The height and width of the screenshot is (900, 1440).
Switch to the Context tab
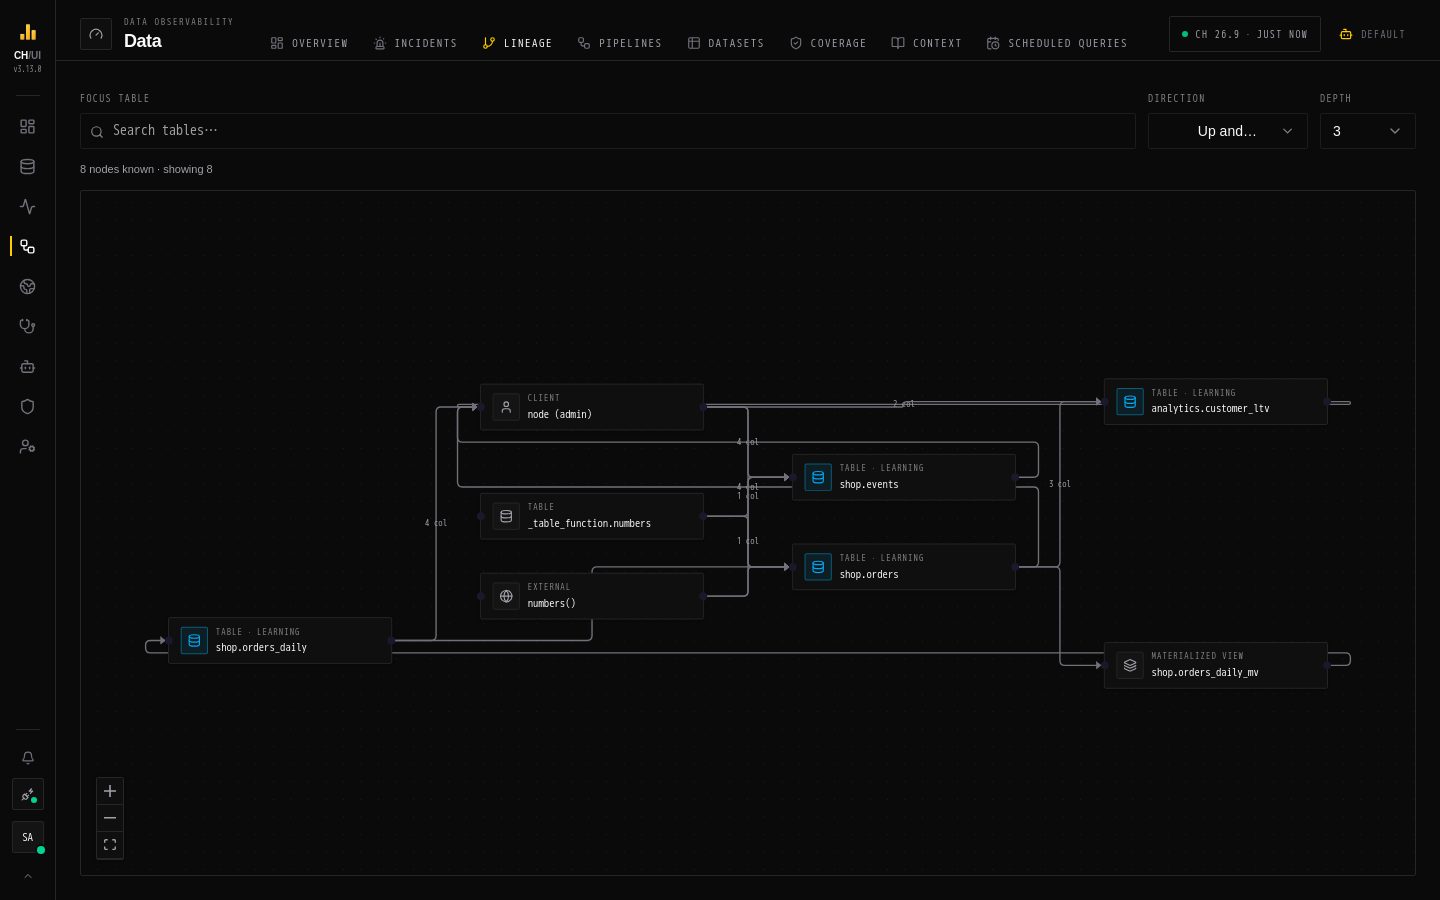click(x=926, y=43)
